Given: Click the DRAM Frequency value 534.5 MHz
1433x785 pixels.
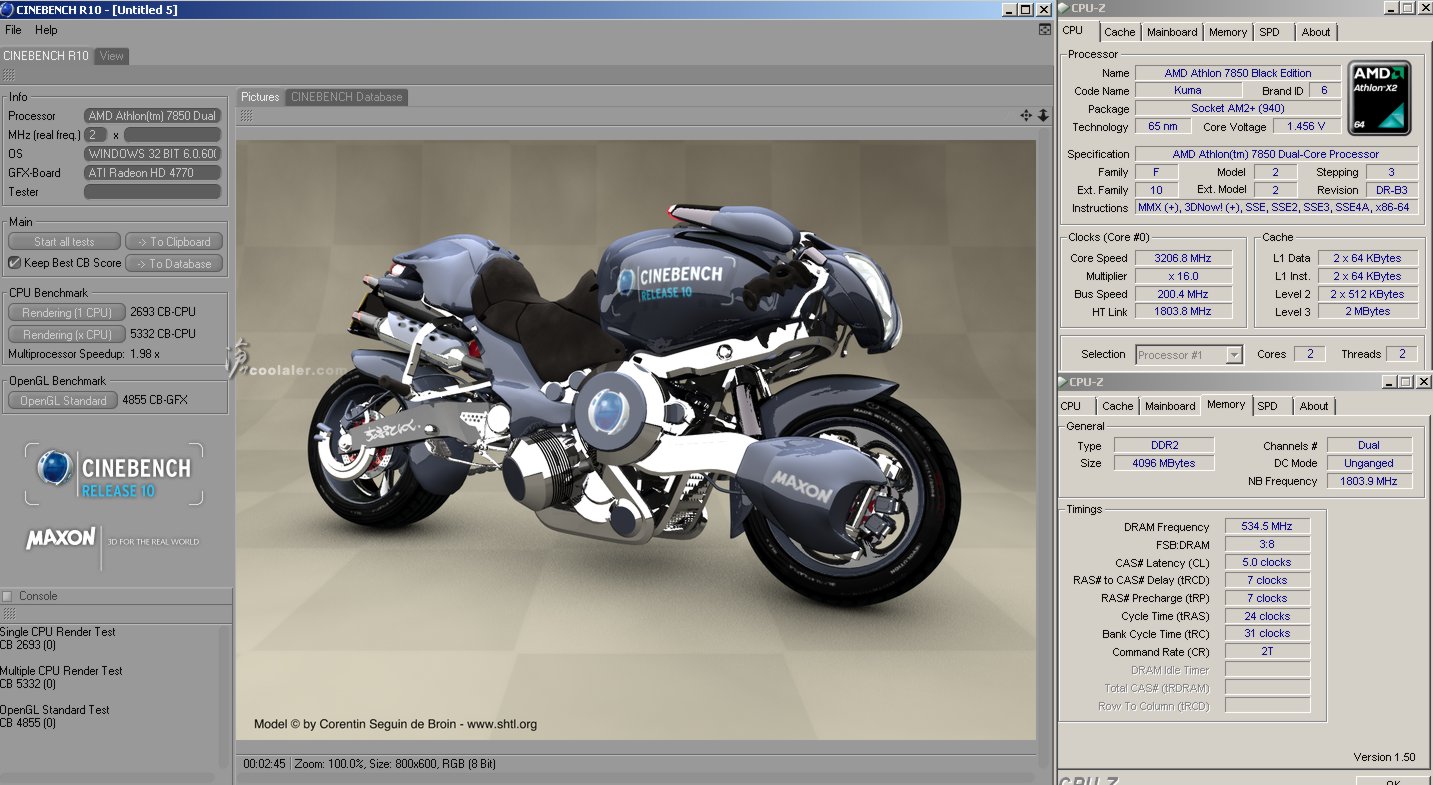Looking at the screenshot, I should click(1267, 526).
